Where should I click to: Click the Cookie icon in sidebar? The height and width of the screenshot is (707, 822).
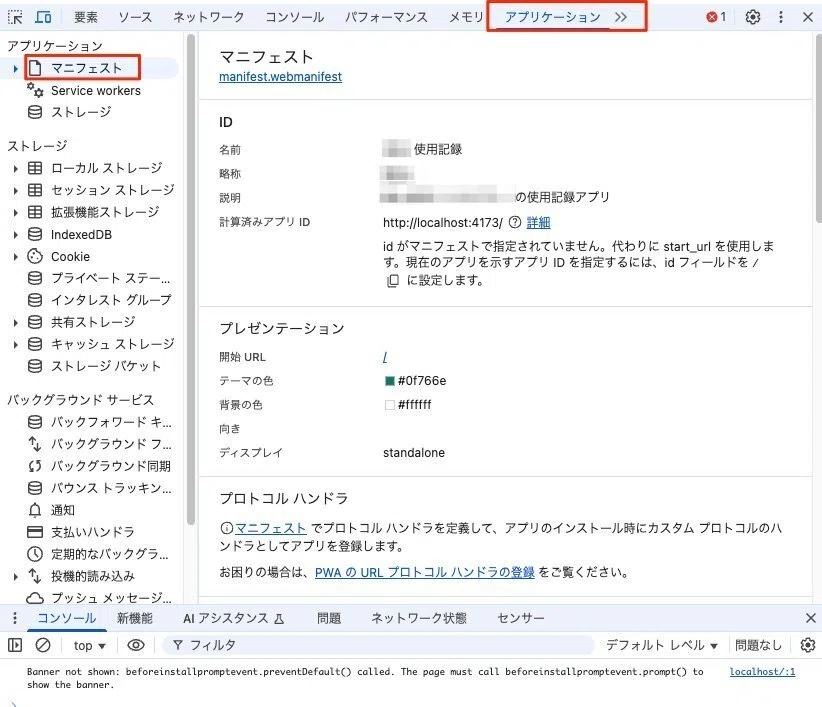(35, 256)
